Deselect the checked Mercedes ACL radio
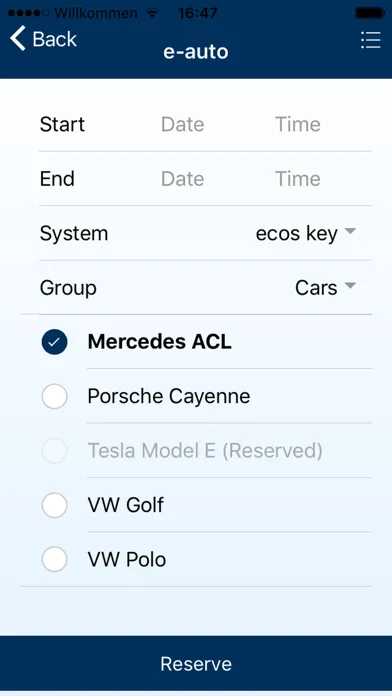 coord(54,342)
